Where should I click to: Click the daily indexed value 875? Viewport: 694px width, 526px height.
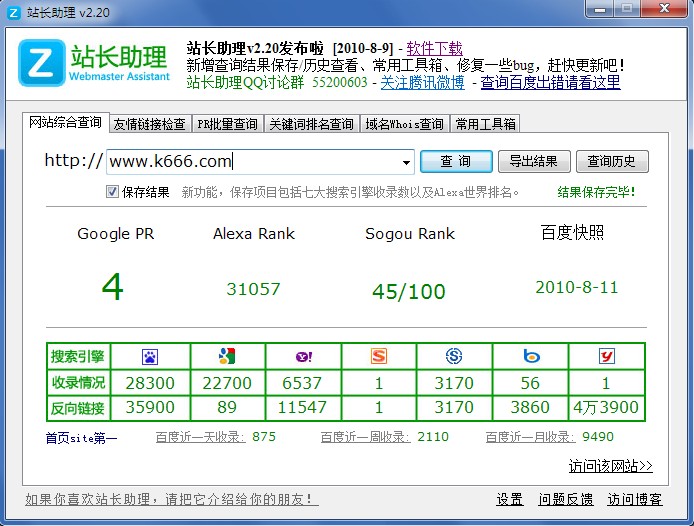[x=264, y=437]
